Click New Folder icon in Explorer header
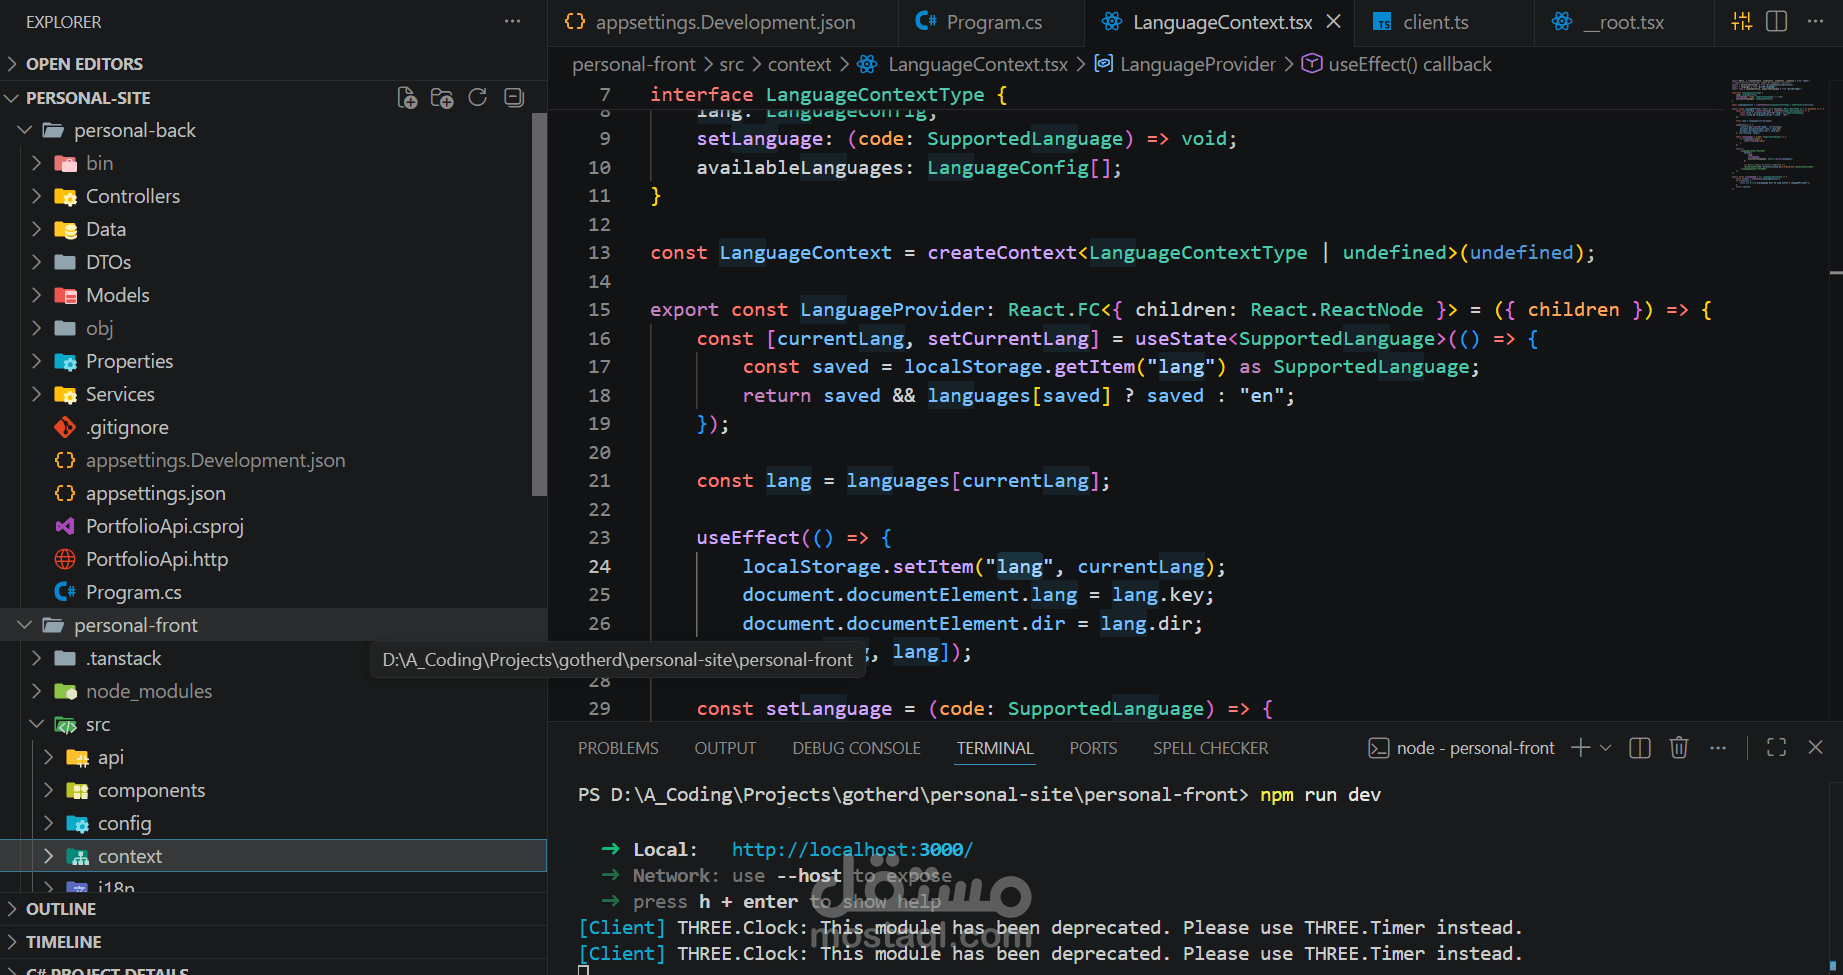The image size is (1843, 975). (442, 98)
